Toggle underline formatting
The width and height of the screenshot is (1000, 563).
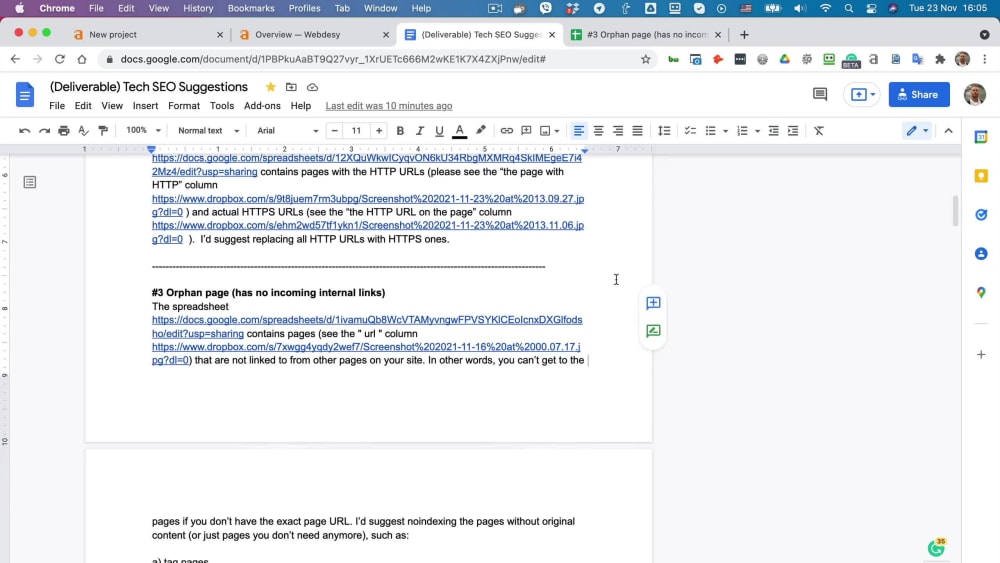pyautogui.click(x=439, y=131)
